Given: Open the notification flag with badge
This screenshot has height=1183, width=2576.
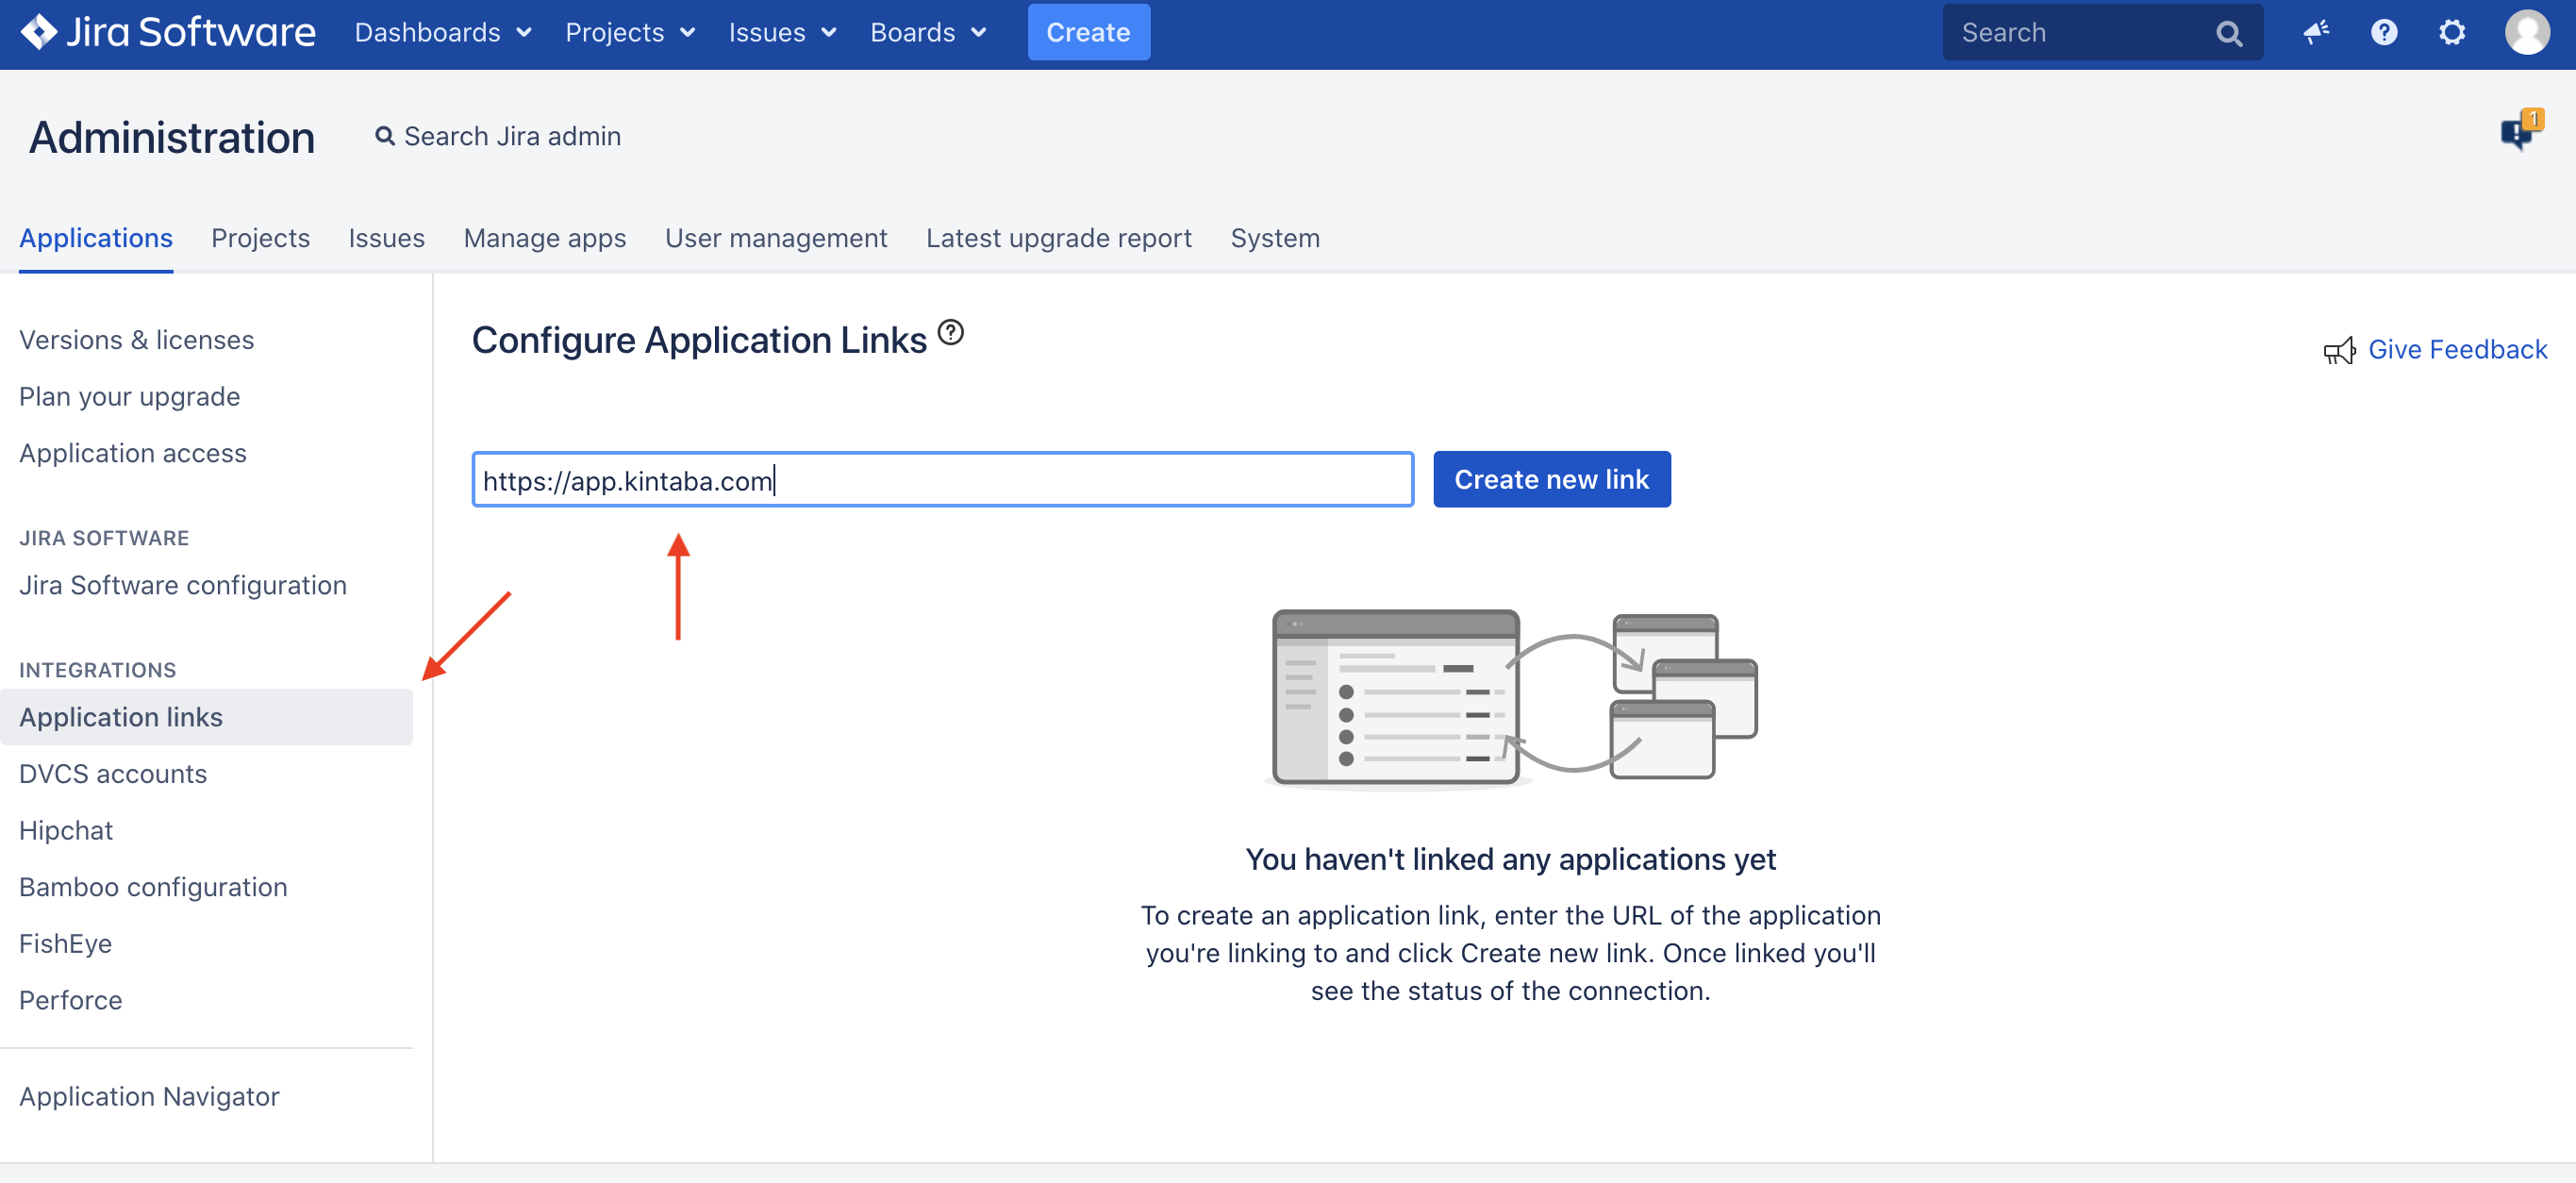Looking at the screenshot, I should click(x=2517, y=132).
